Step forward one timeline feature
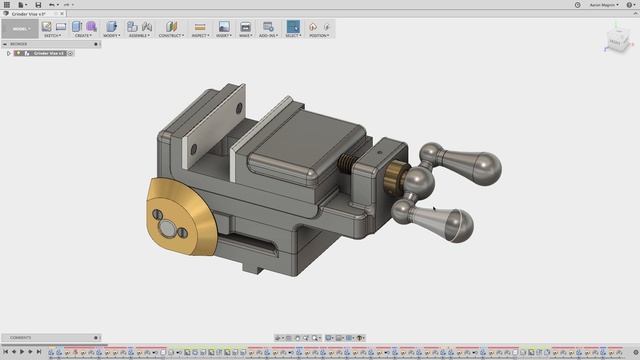The image size is (640, 360). 30,352
